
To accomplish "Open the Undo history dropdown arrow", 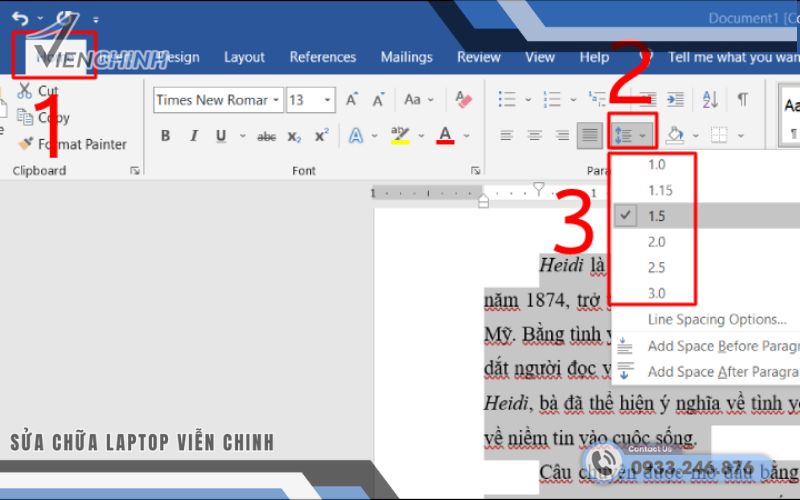I will coord(40,19).
